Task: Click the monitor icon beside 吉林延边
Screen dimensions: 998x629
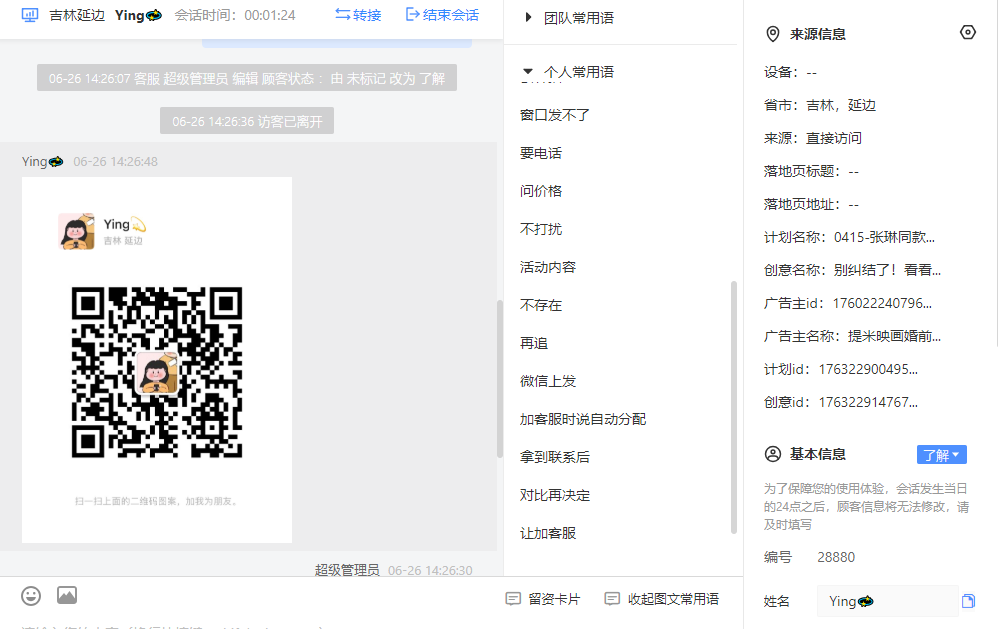Action: pos(30,15)
